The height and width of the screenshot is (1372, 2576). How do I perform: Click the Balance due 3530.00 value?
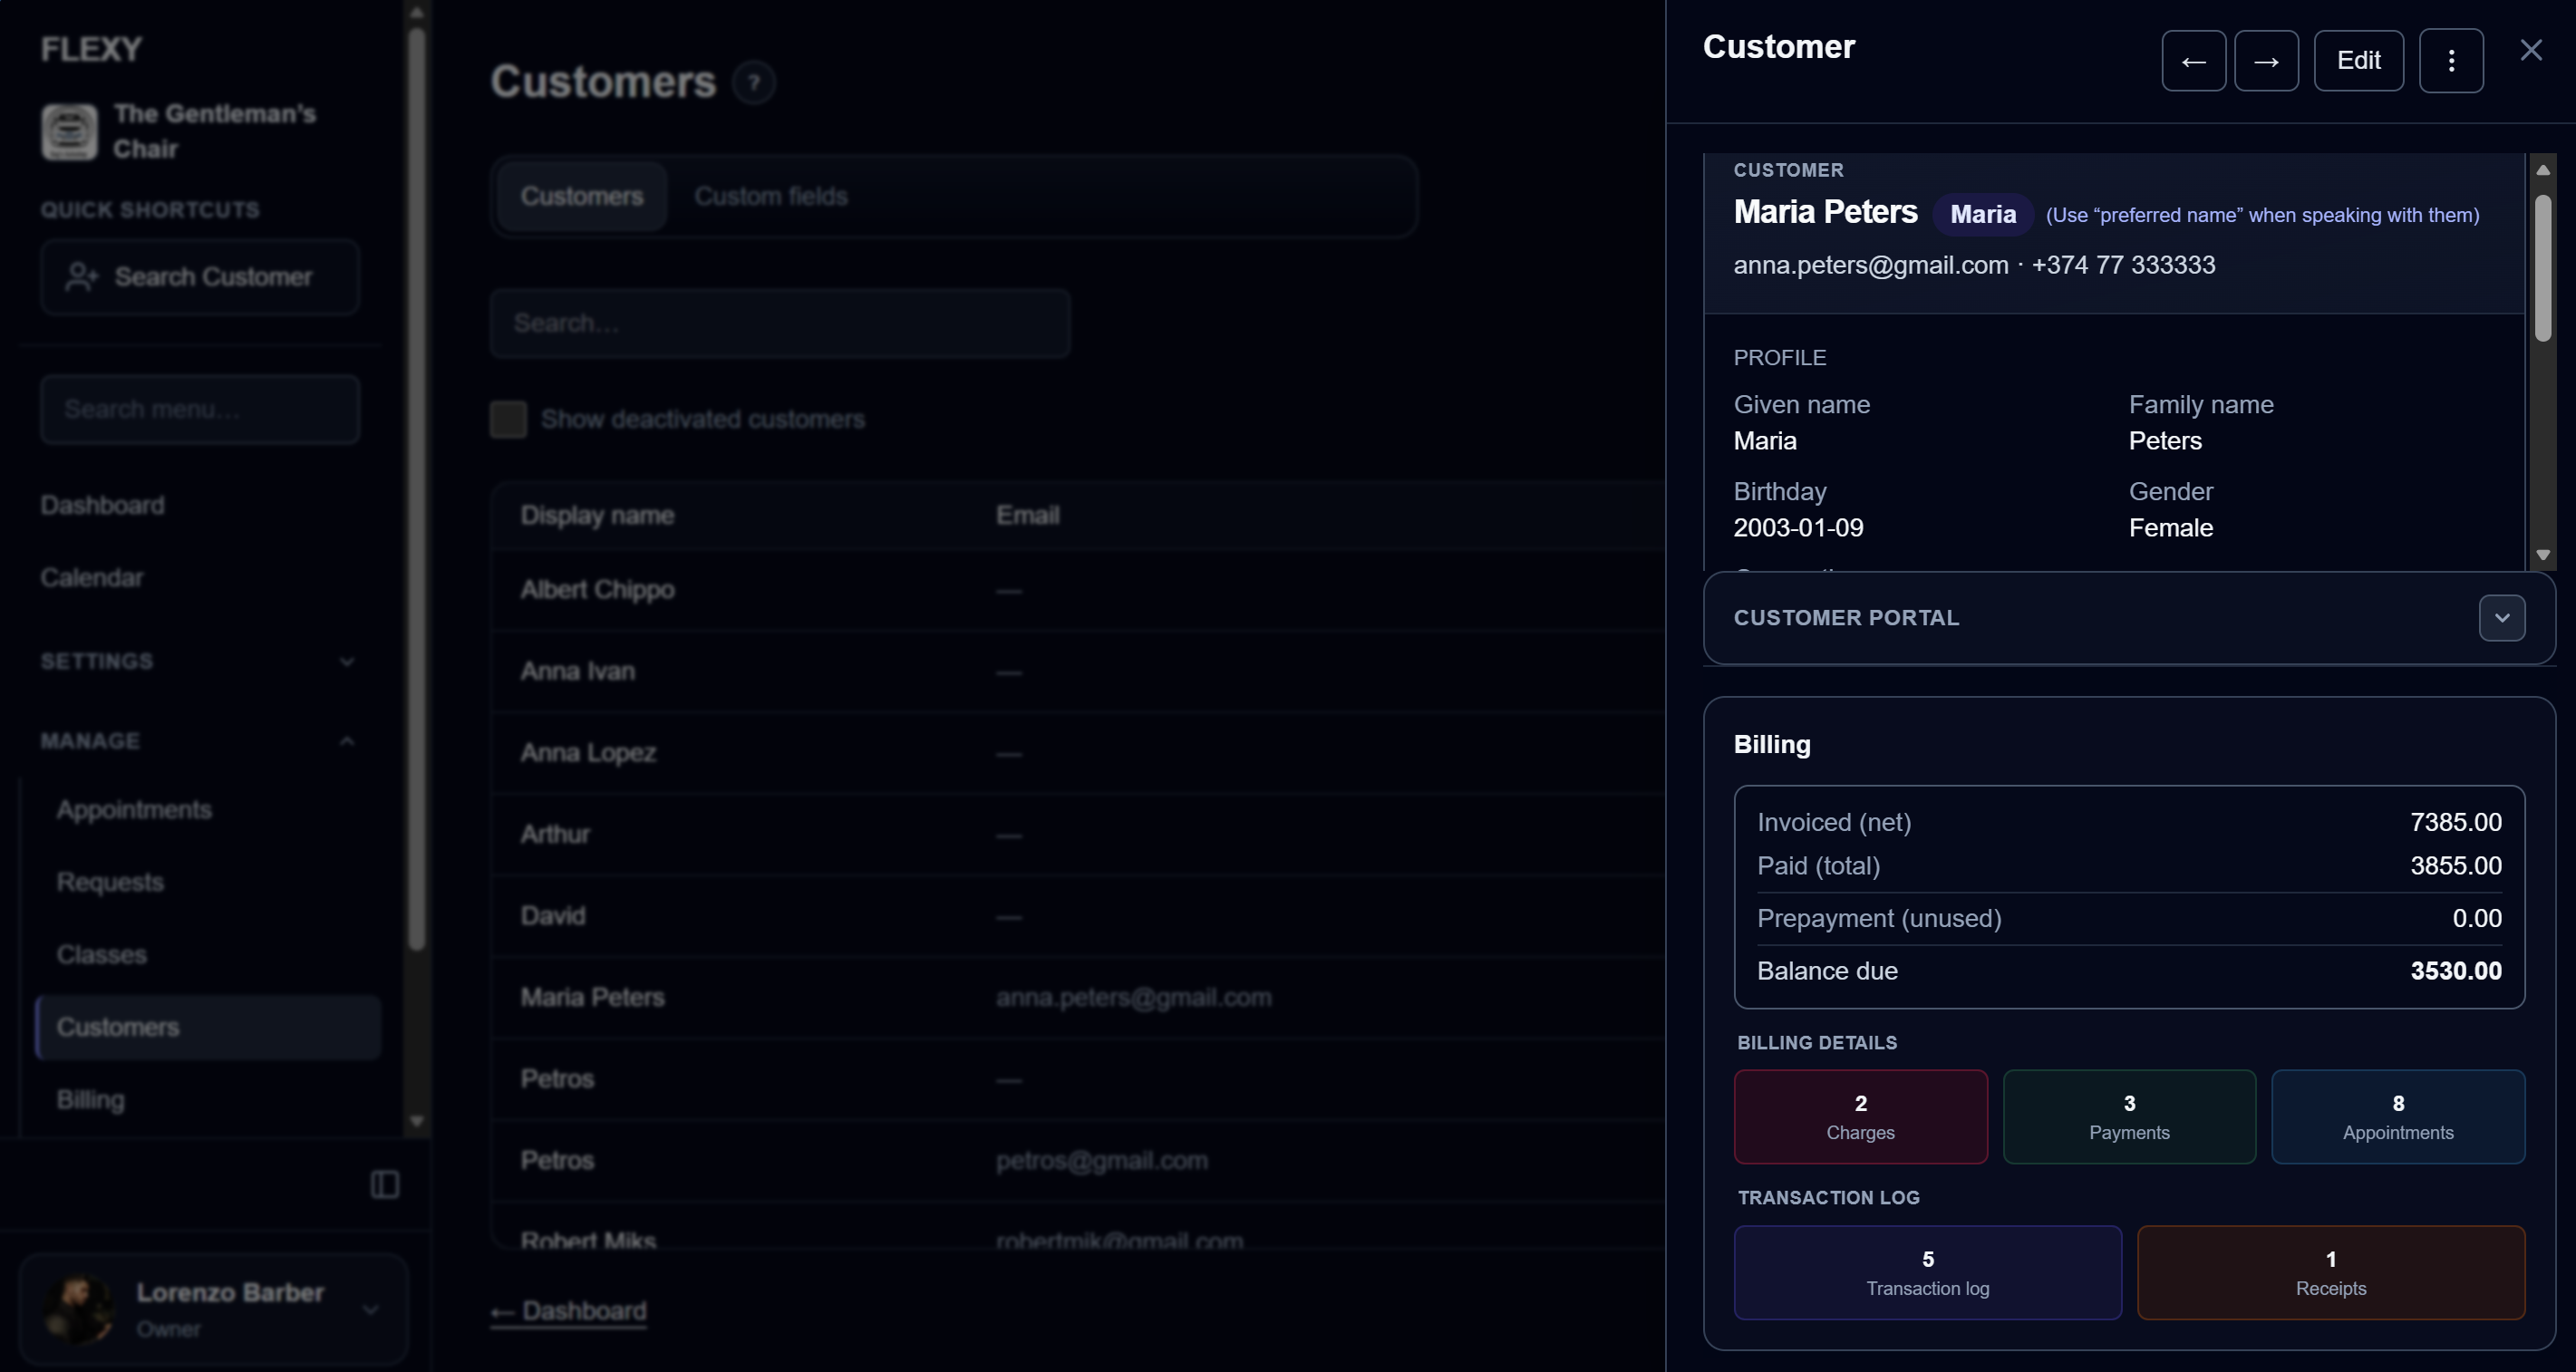[2455, 971]
